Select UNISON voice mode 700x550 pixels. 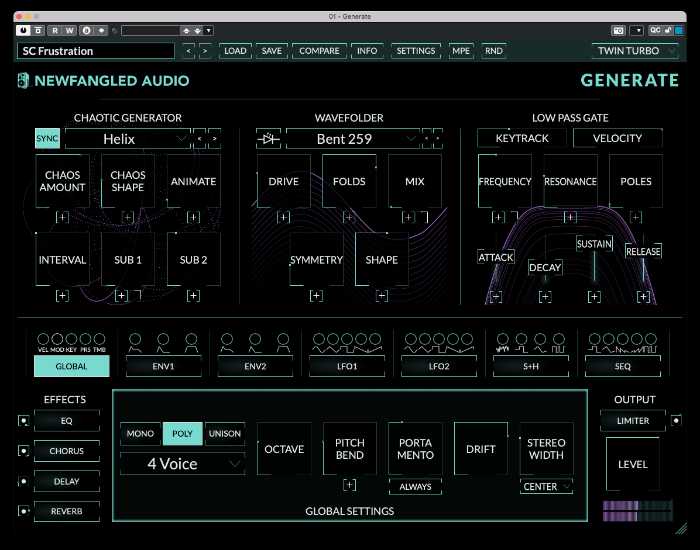point(225,433)
